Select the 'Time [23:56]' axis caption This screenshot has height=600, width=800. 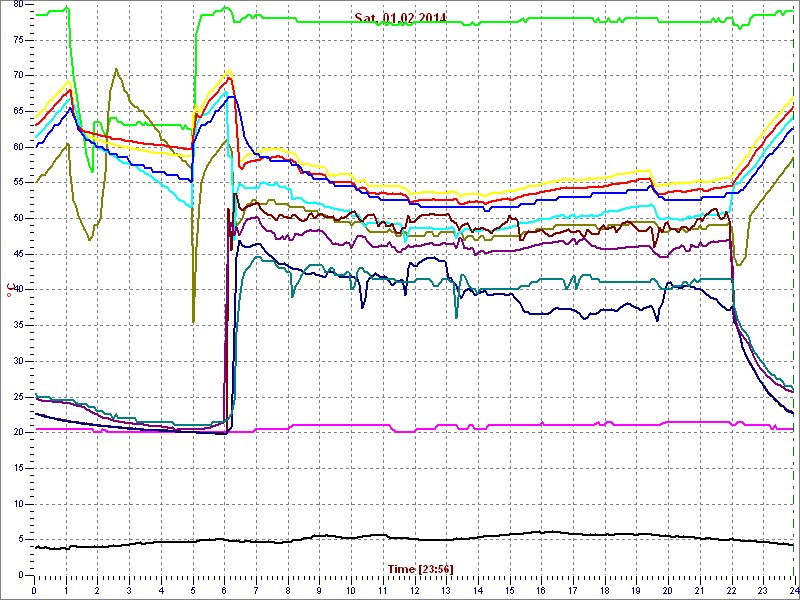420,568
